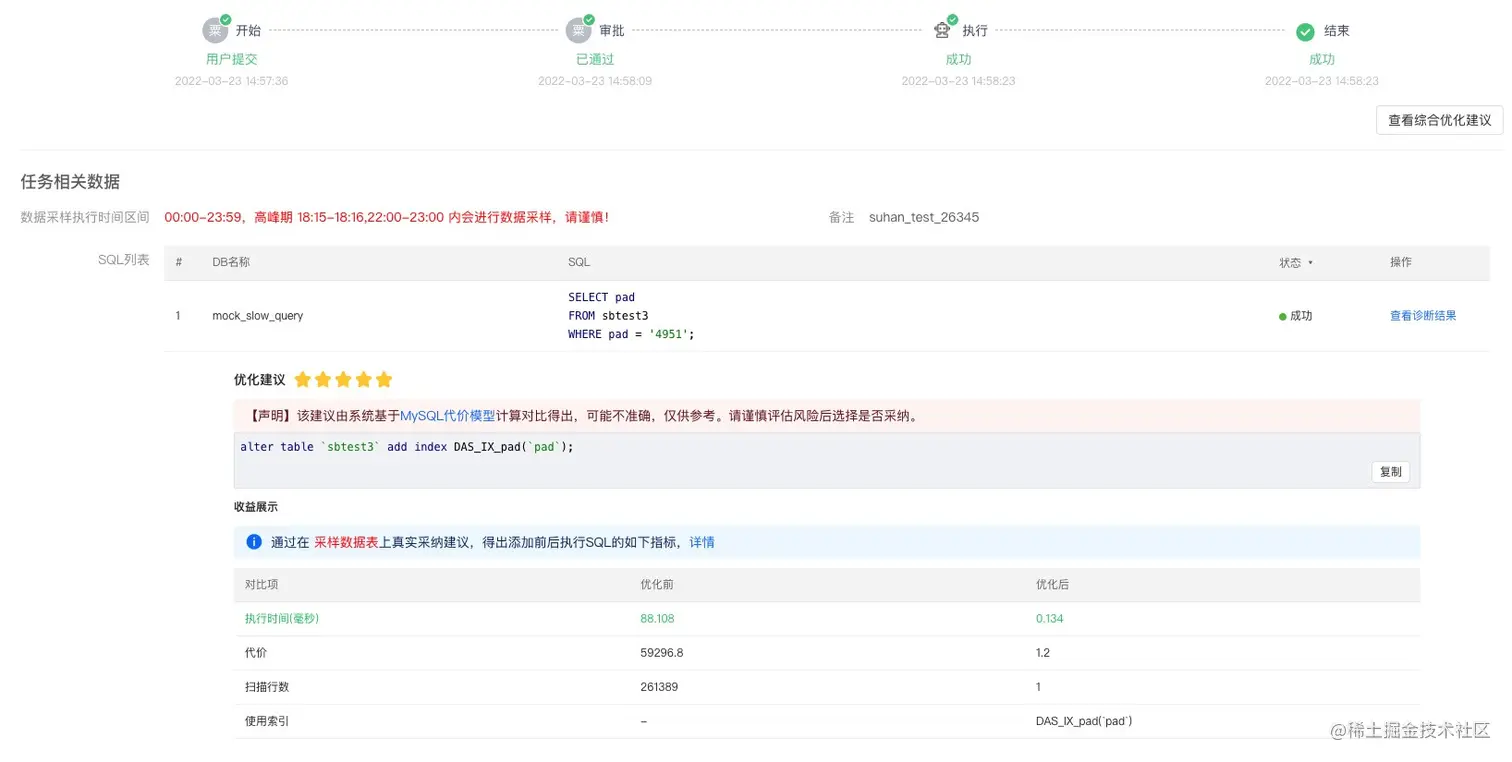Click the 0.134 after-optimization value
The image size is (1512, 762).
(1050, 619)
